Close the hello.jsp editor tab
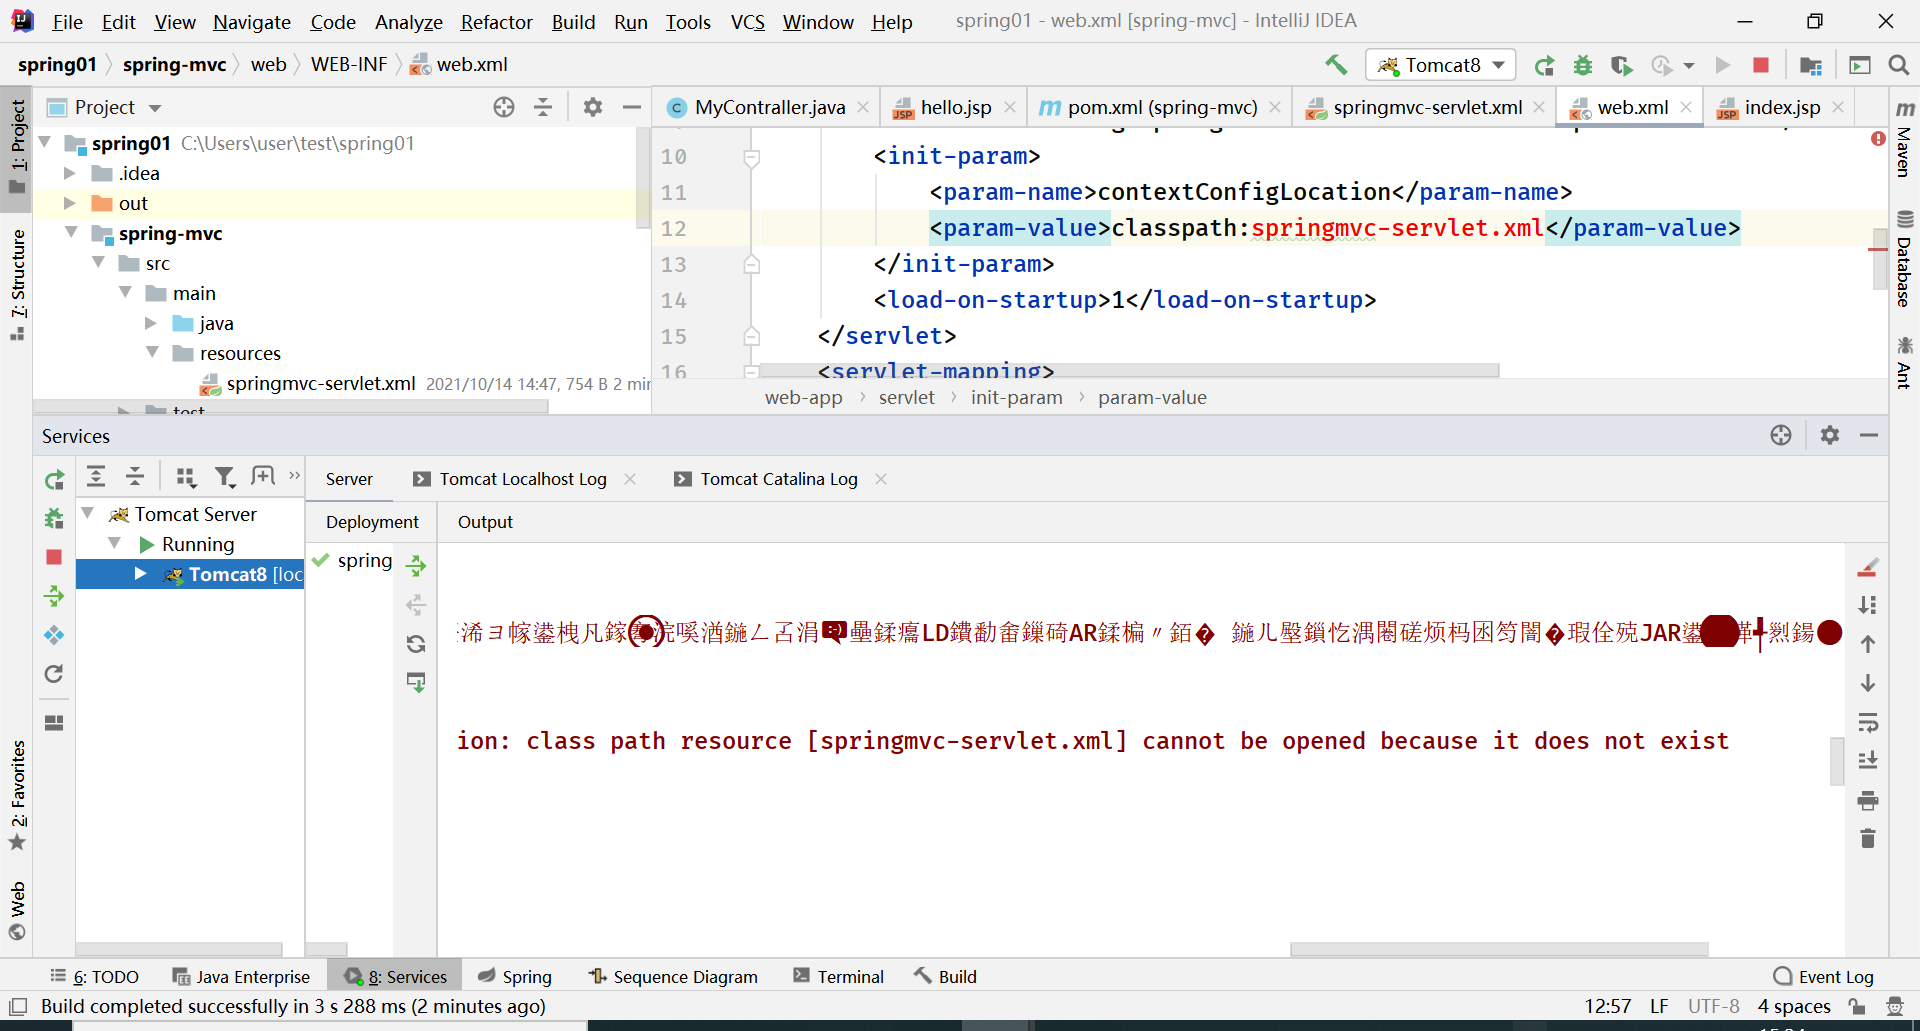Viewport: 1920px width, 1031px height. (1010, 107)
